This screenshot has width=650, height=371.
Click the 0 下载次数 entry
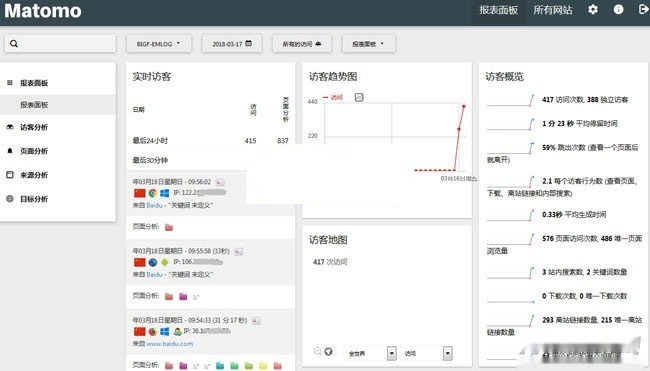pyautogui.click(x=585, y=296)
